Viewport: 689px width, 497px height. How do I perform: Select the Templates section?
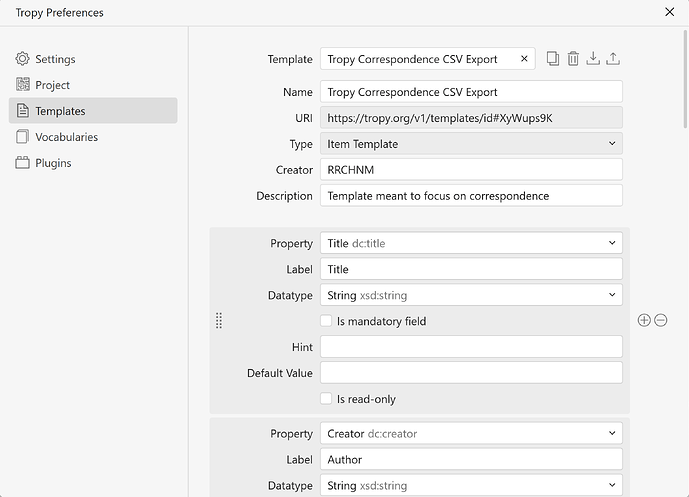(x=93, y=111)
